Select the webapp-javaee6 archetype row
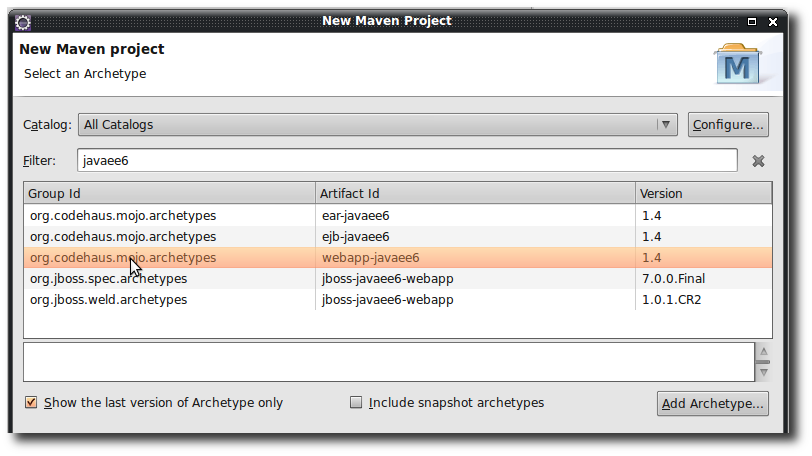 pyautogui.click(x=398, y=258)
